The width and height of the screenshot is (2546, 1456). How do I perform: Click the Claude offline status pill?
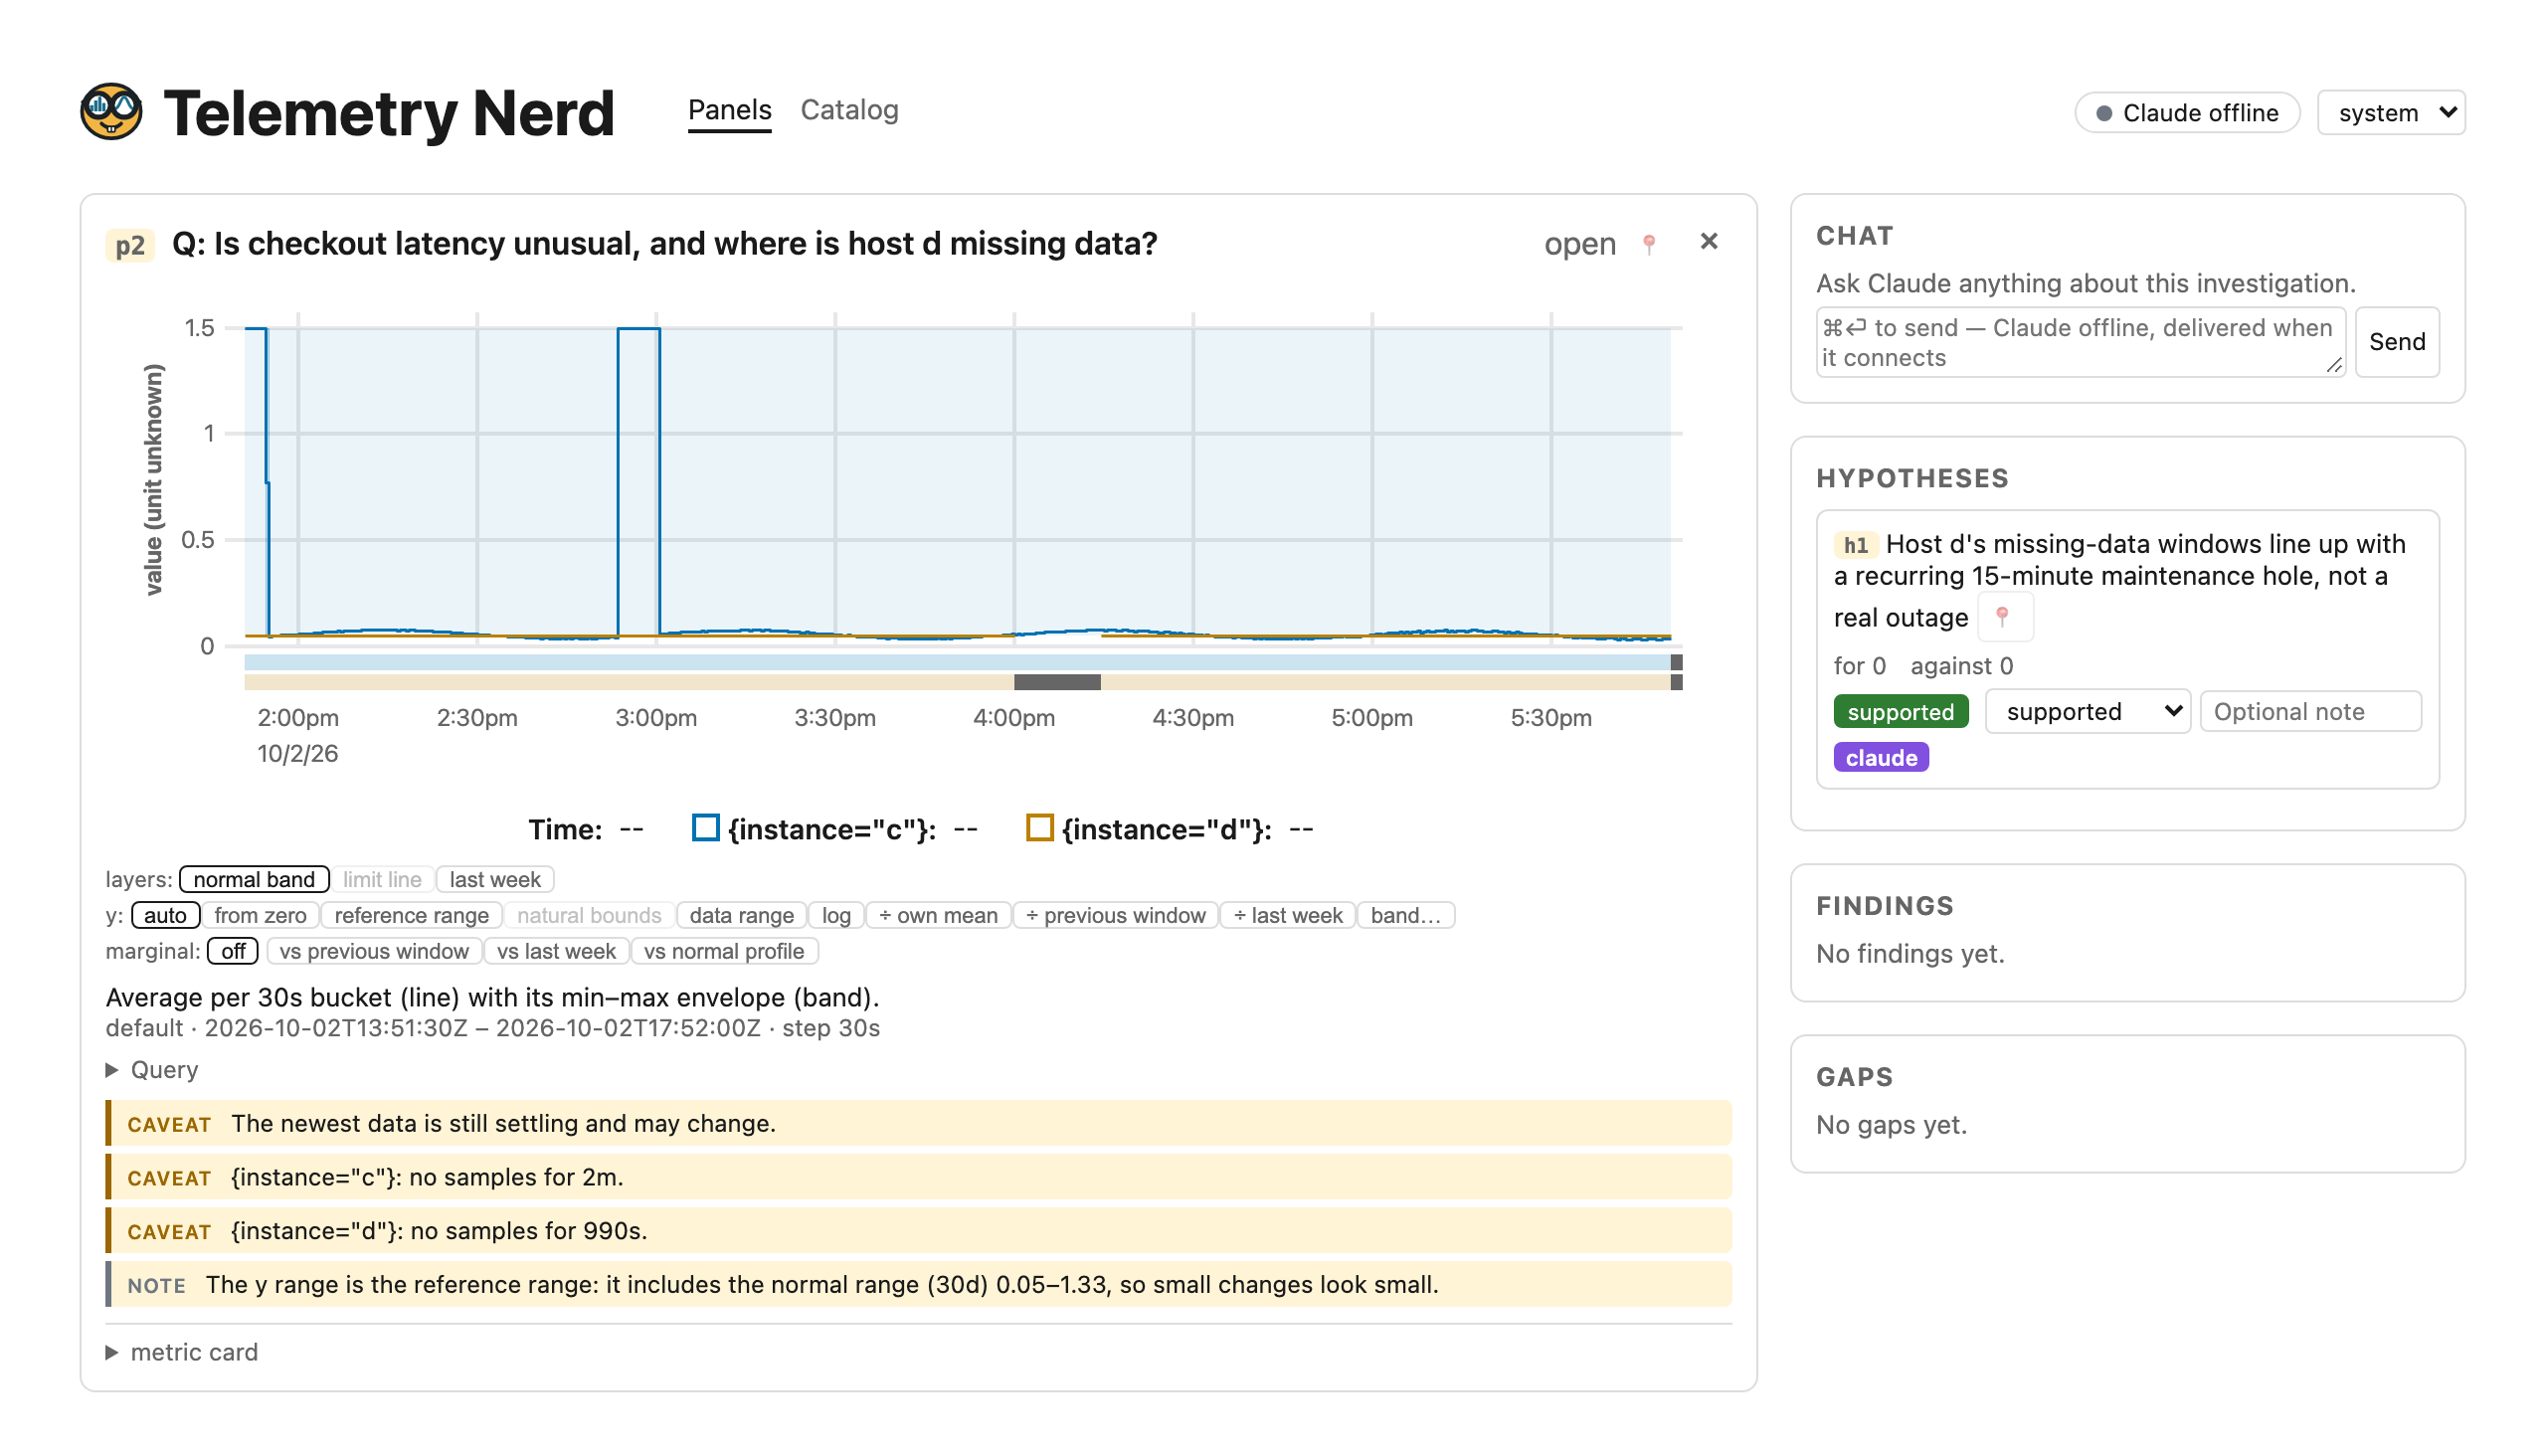pyautogui.click(x=2187, y=113)
